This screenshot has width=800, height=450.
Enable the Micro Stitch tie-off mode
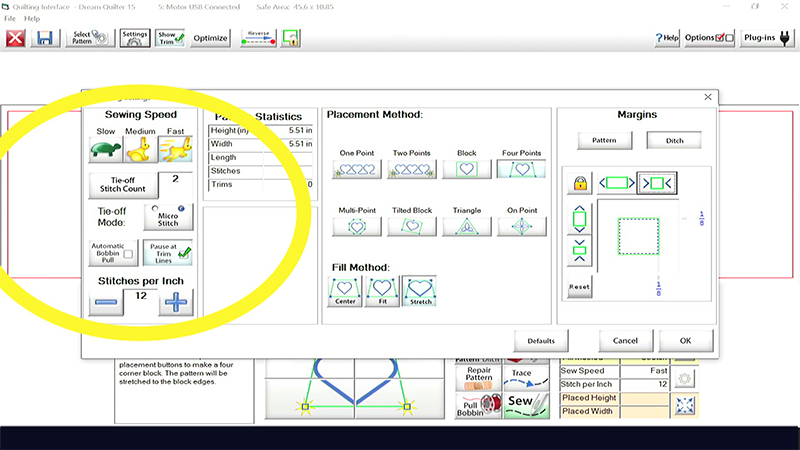pyautogui.click(x=167, y=217)
